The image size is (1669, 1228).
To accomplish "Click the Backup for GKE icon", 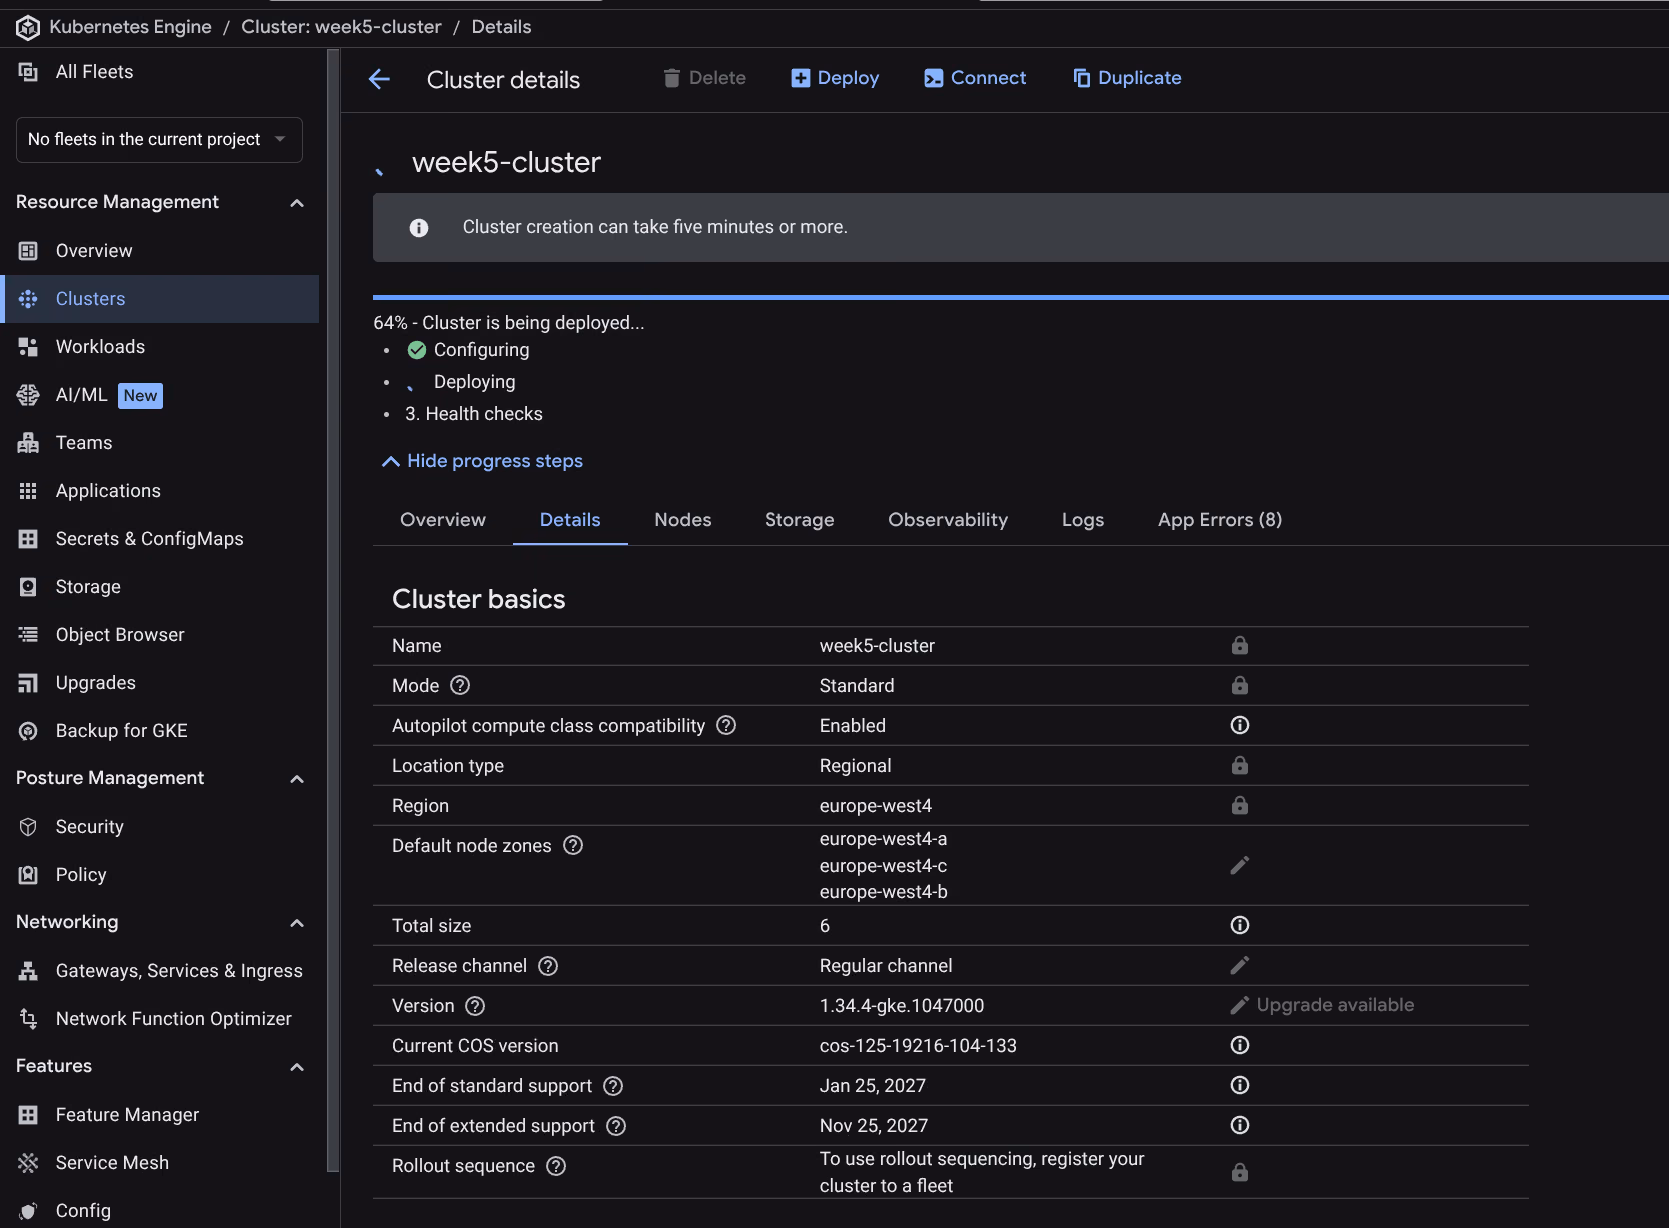I will click(x=29, y=730).
